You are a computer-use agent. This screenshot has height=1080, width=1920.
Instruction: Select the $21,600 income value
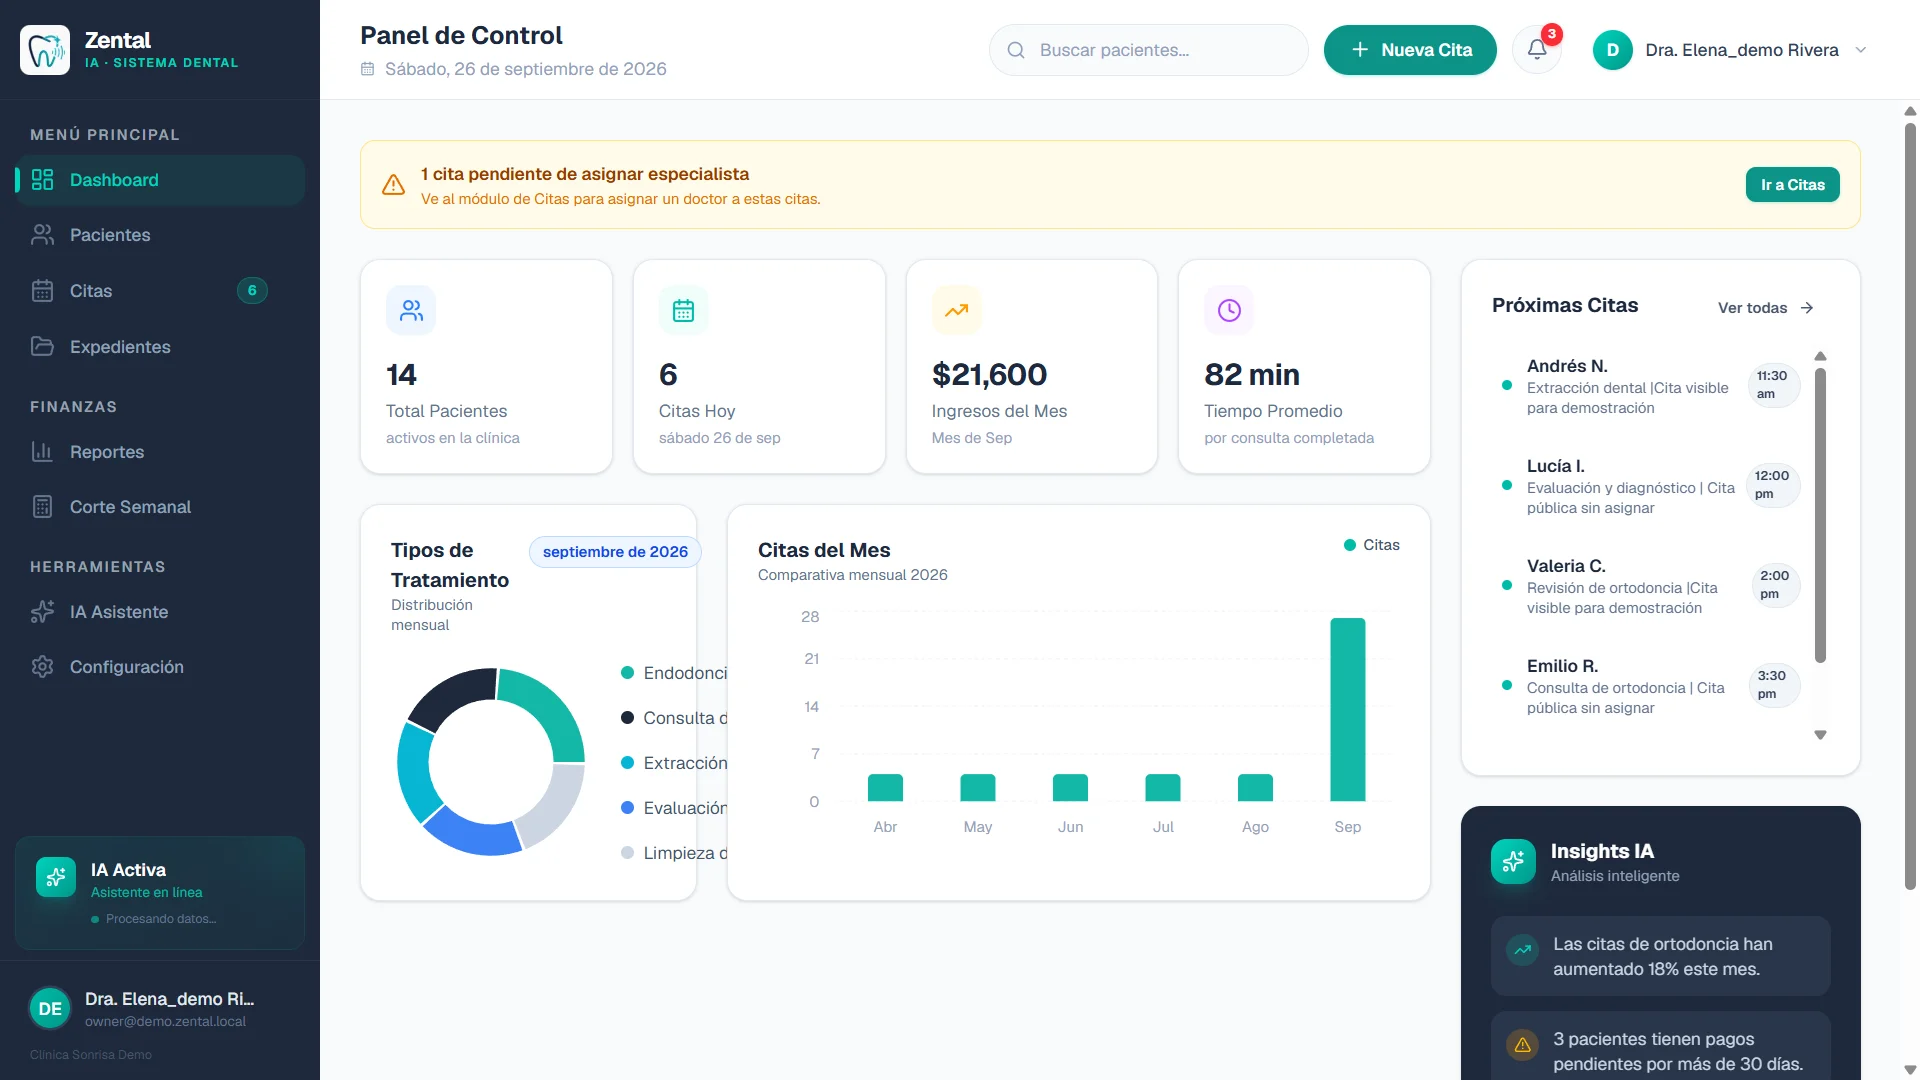pyautogui.click(x=989, y=375)
